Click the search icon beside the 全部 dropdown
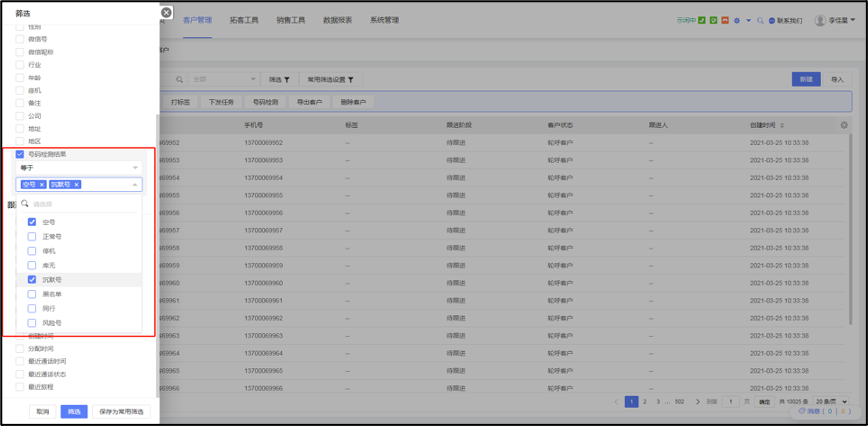This screenshot has height=427, width=868. pyautogui.click(x=179, y=80)
